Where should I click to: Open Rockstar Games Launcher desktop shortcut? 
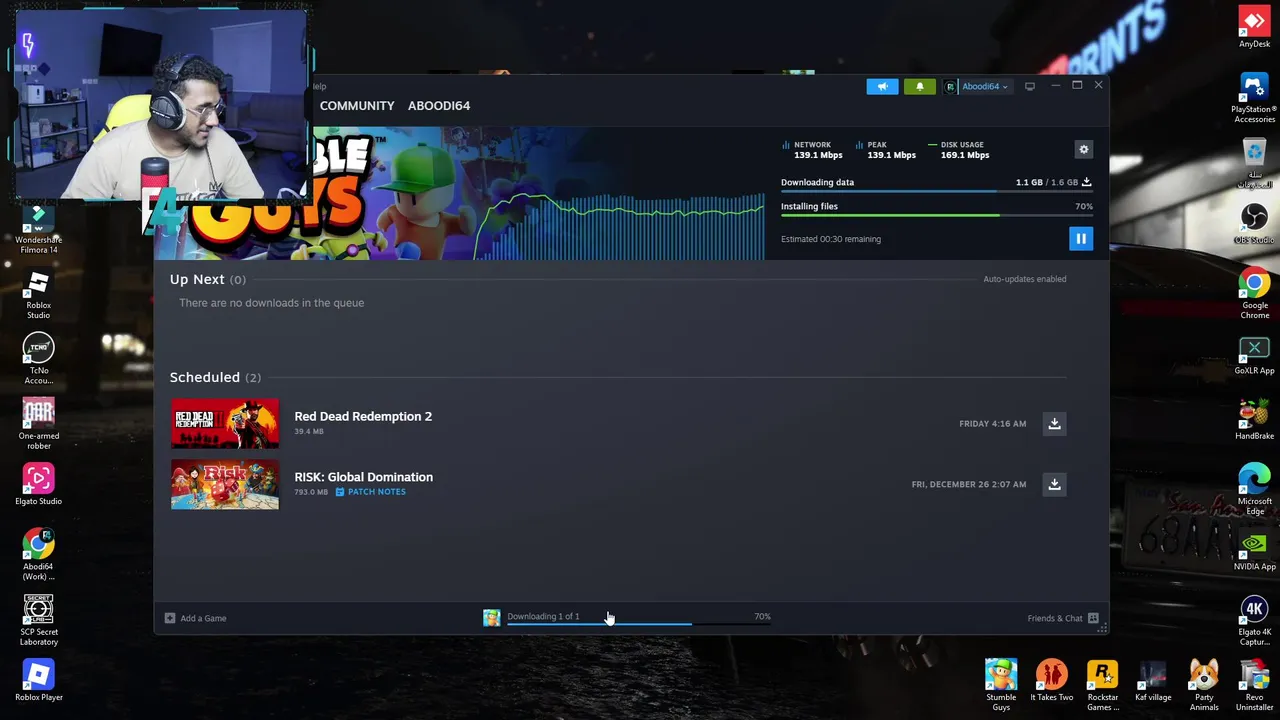(1102, 686)
